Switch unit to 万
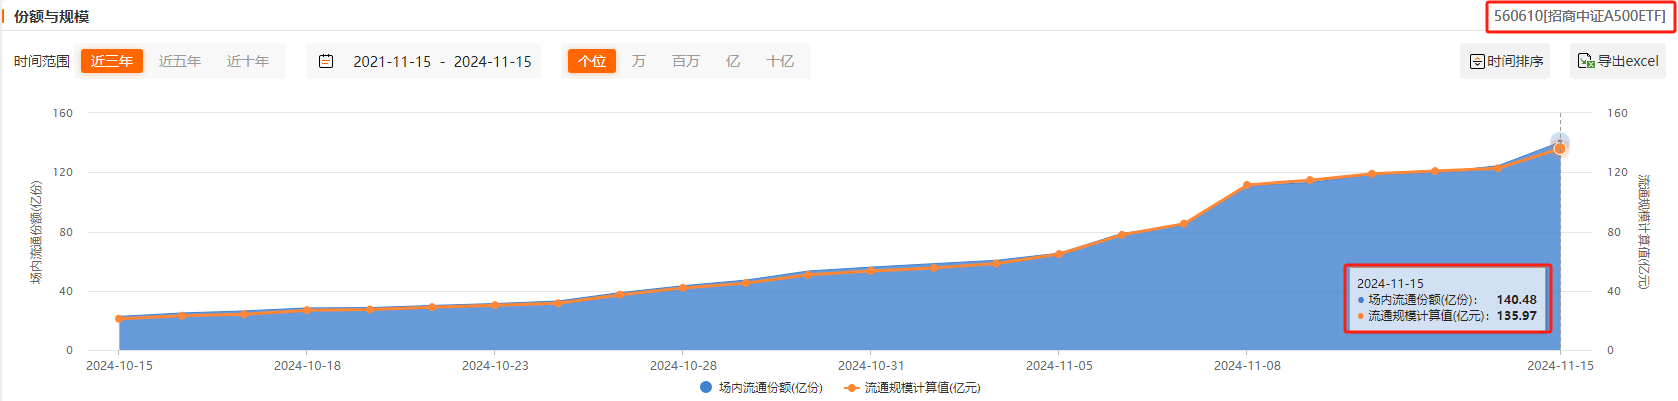Screen dimensions: 1678x401 [639, 61]
